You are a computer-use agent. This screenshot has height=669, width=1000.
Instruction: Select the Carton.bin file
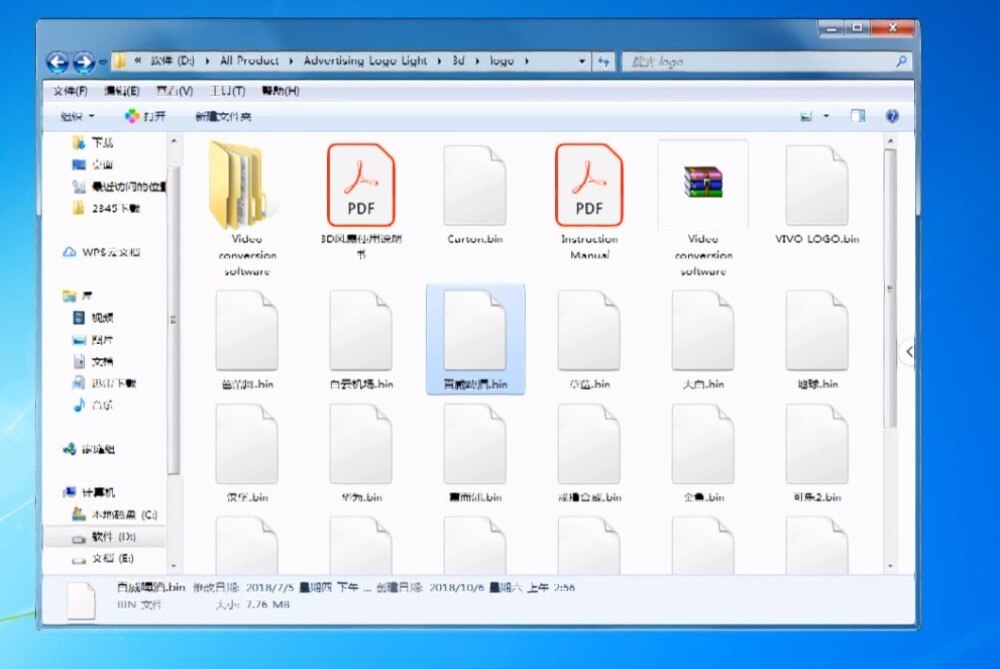475,195
